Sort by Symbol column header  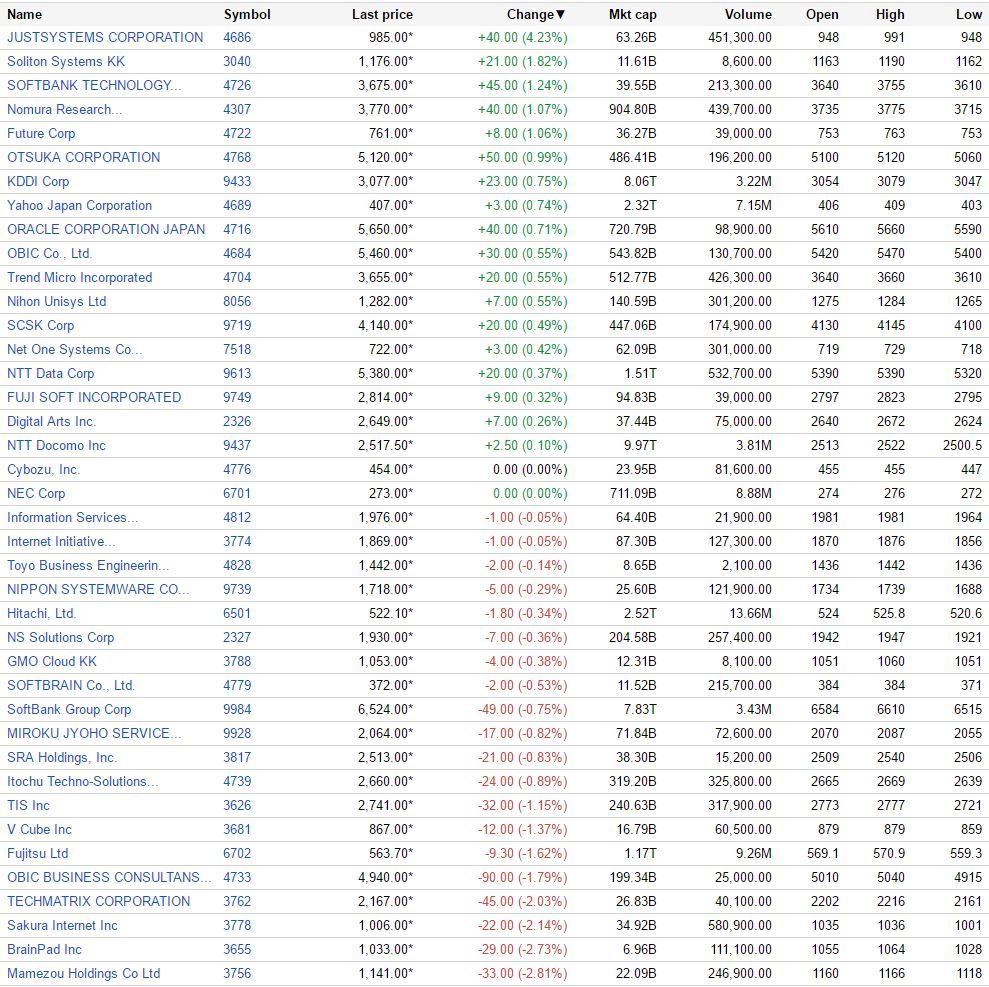(x=247, y=15)
